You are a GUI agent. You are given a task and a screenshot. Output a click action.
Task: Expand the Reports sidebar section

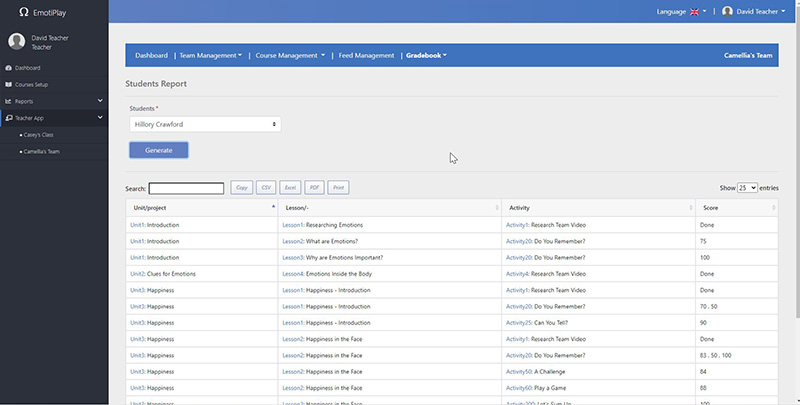coord(100,101)
